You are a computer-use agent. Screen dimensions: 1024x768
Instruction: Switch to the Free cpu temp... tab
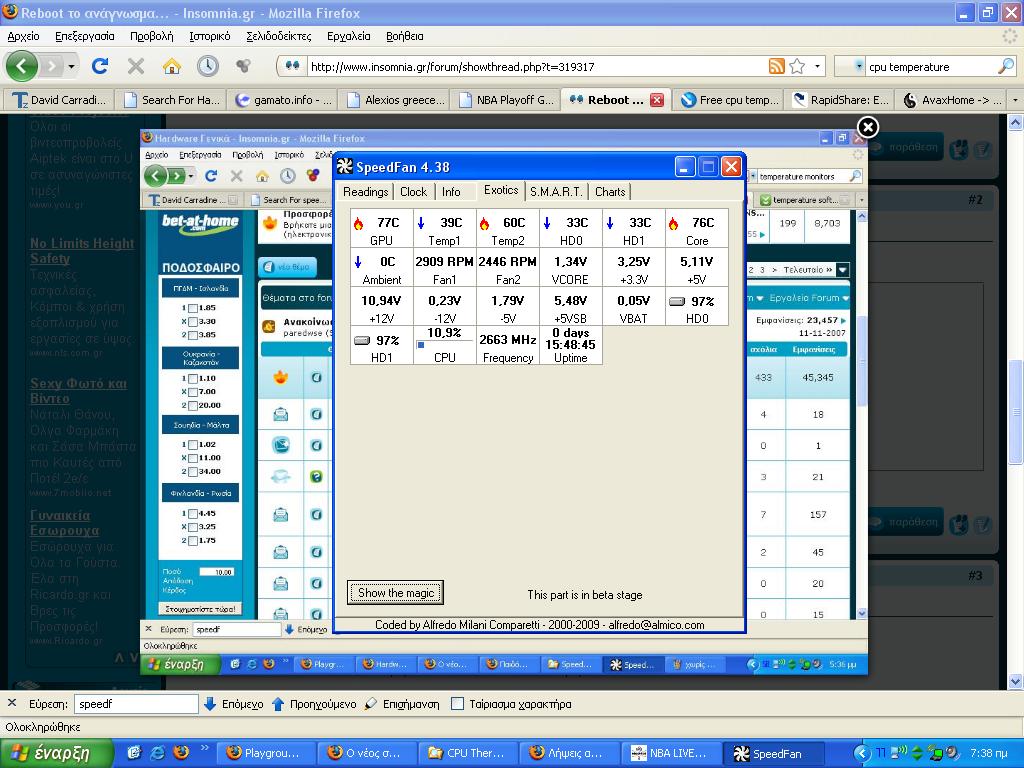click(729, 100)
